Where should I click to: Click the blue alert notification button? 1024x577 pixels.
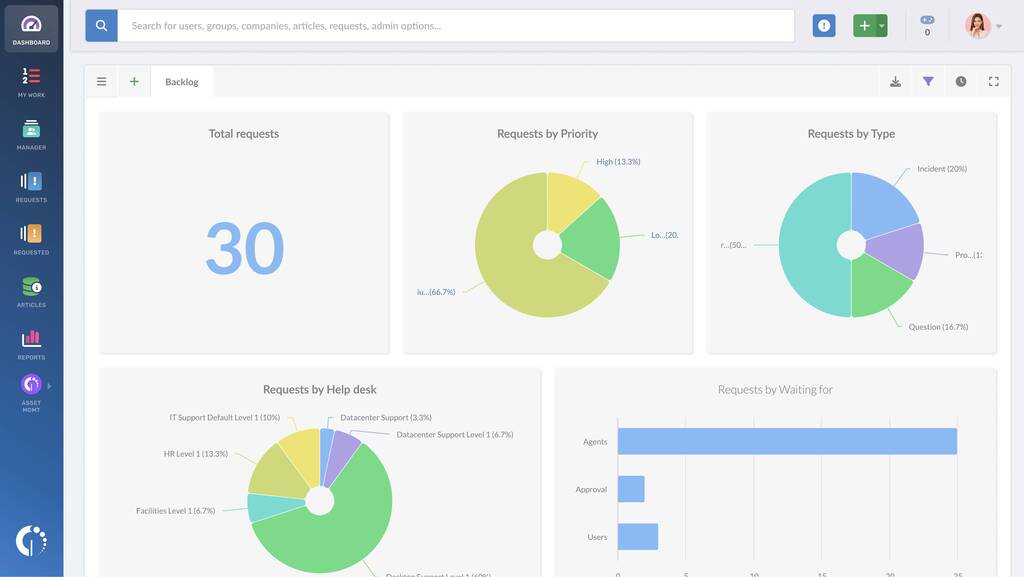[x=824, y=26]
